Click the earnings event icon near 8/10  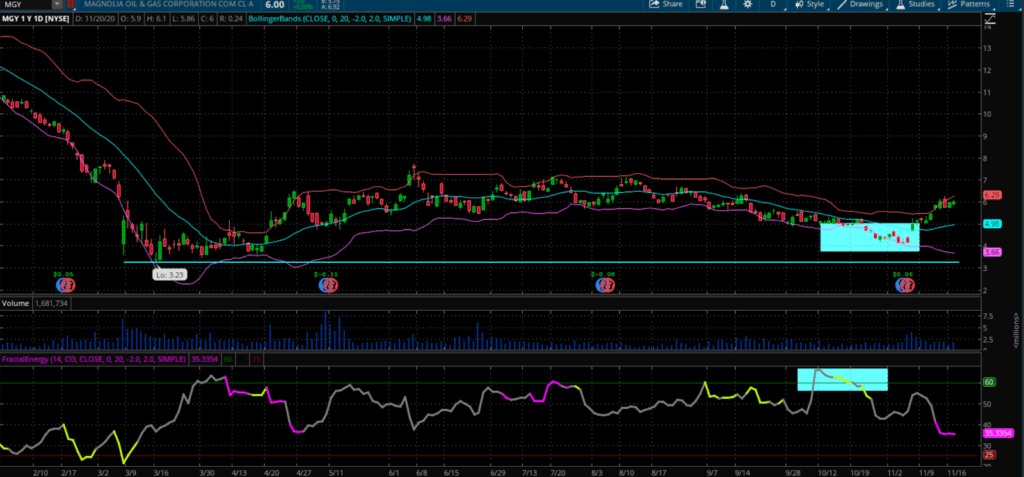pos(607,285)
